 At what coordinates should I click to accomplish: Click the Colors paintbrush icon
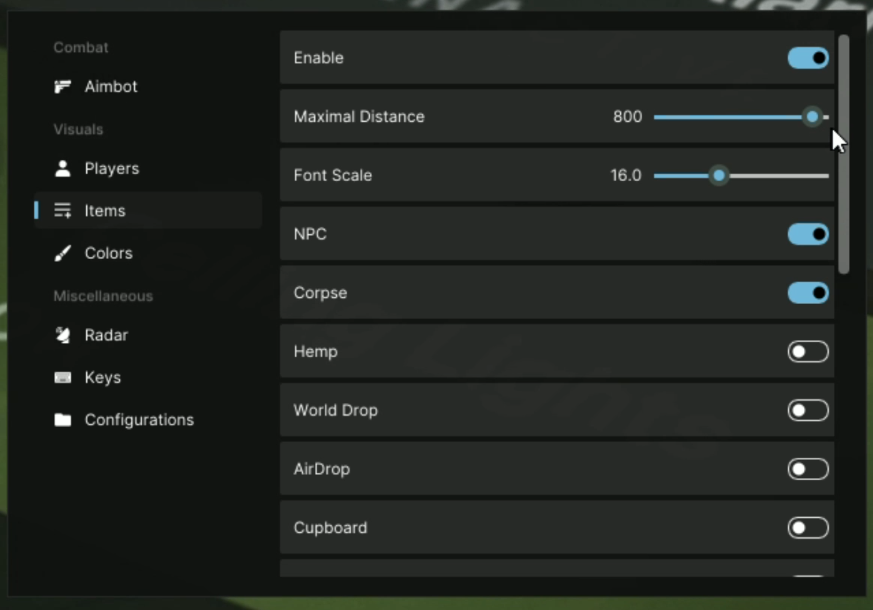pos(63,254)
